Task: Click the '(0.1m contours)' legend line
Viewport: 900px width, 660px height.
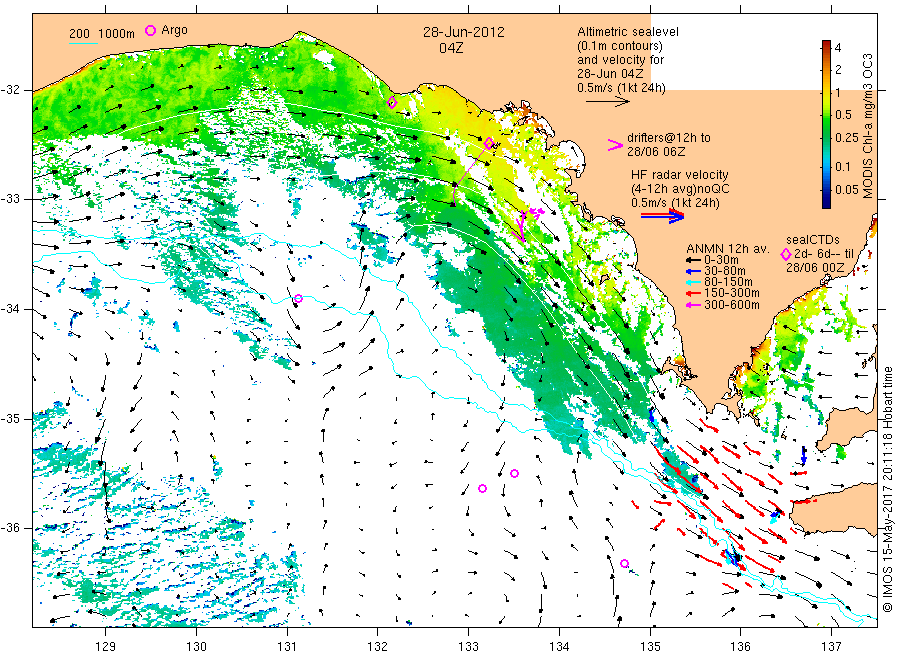Action: (619, 46)
